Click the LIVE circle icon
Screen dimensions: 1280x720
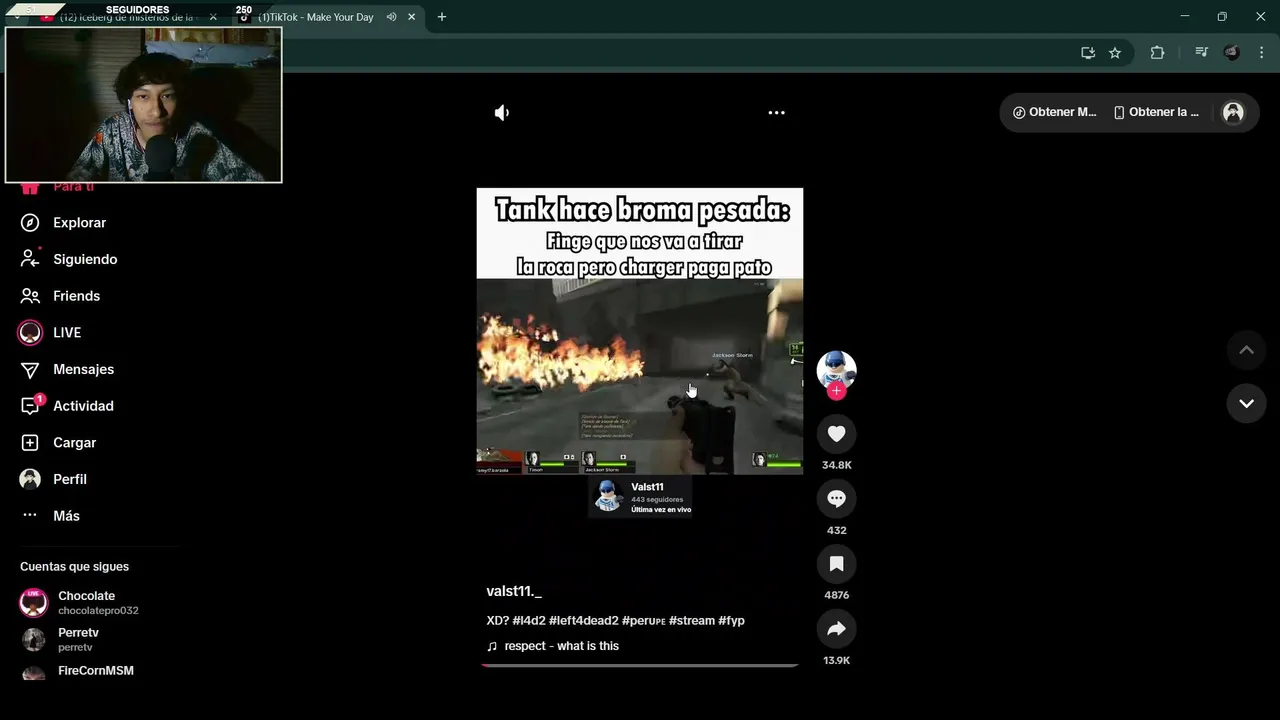[30, 332]
